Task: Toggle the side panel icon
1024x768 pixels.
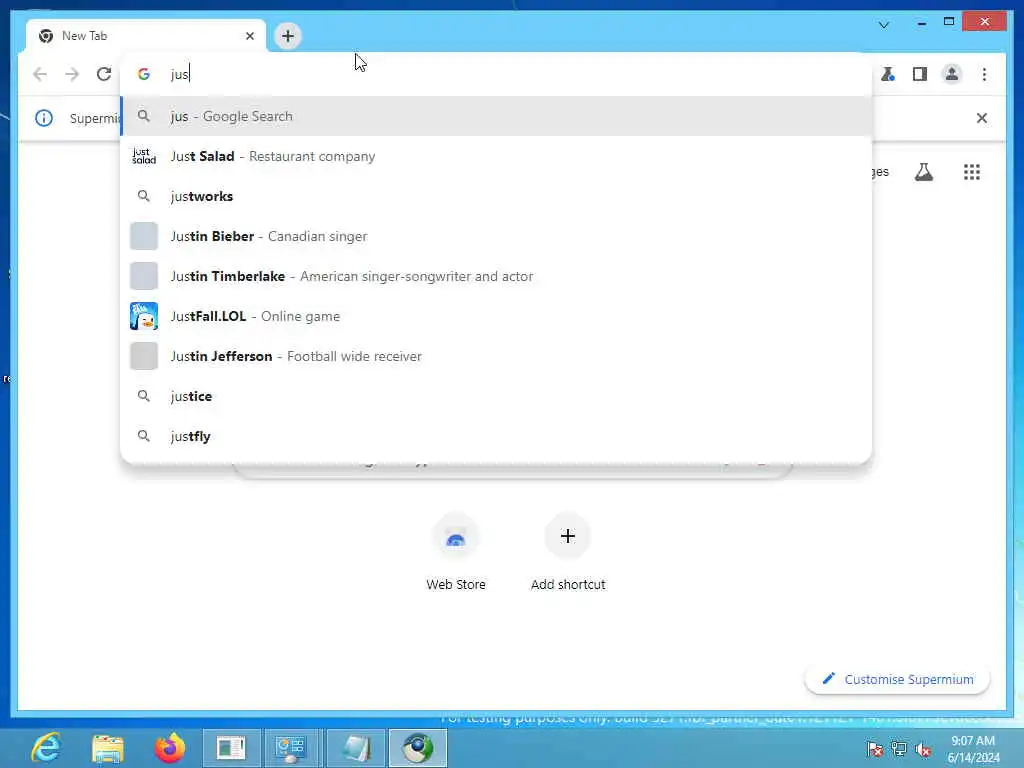Action: 920,74
